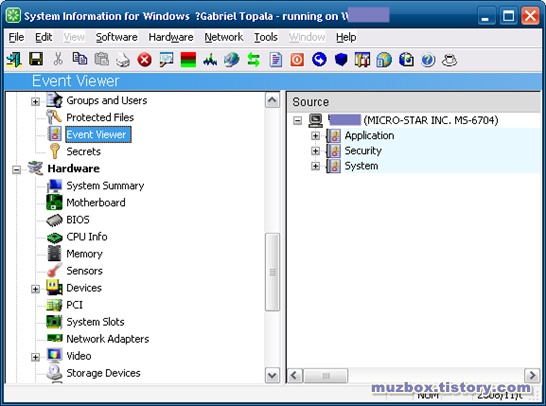Click the library books toolbar icon
Screen dimensions: 546x406
362,60
